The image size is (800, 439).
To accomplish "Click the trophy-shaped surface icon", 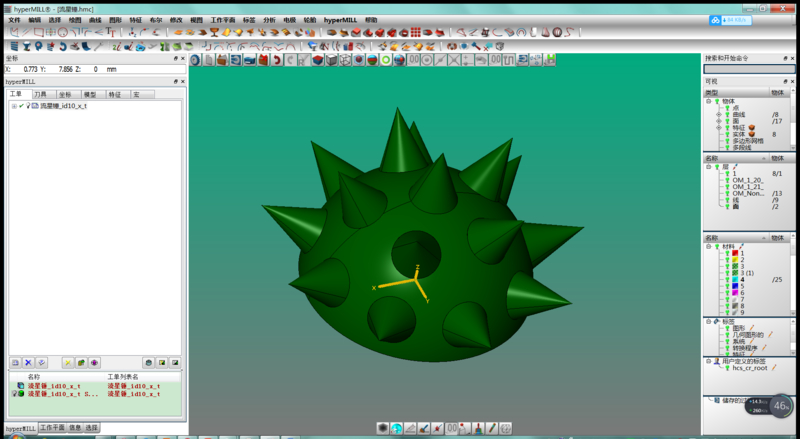I will pyautogui.click(x=214, y=32).
